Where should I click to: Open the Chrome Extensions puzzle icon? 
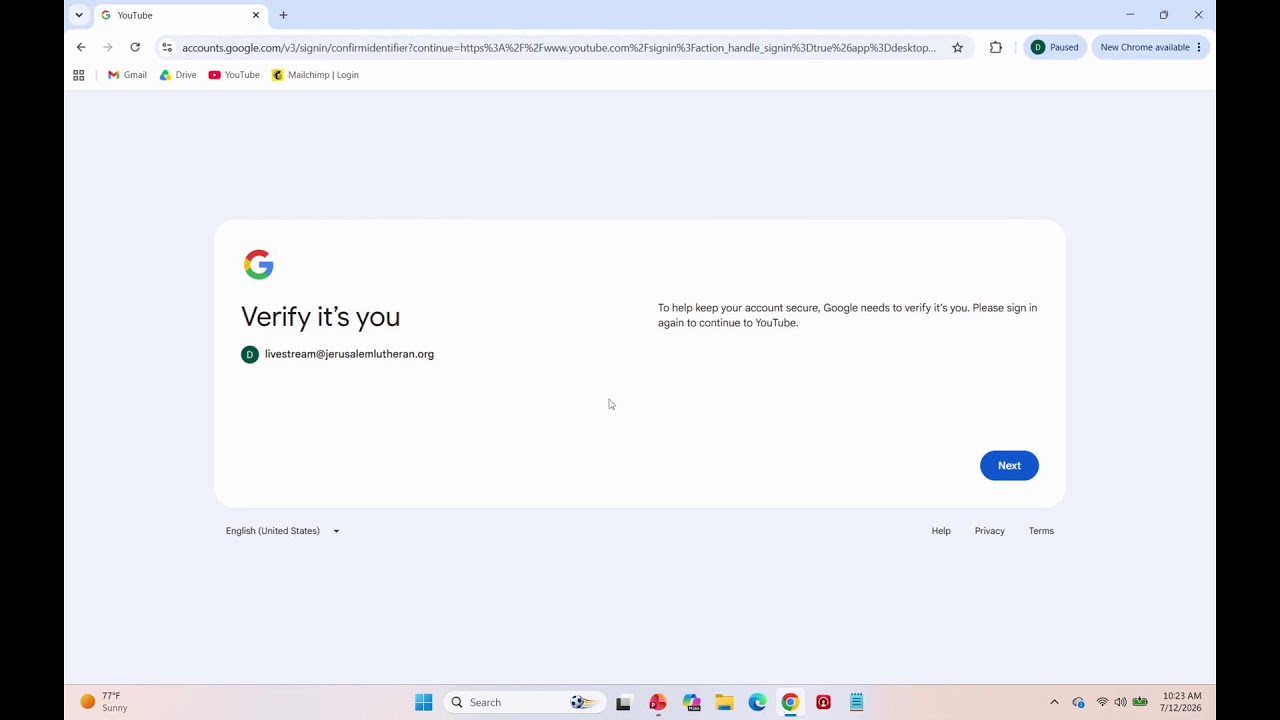click(995, 47)
